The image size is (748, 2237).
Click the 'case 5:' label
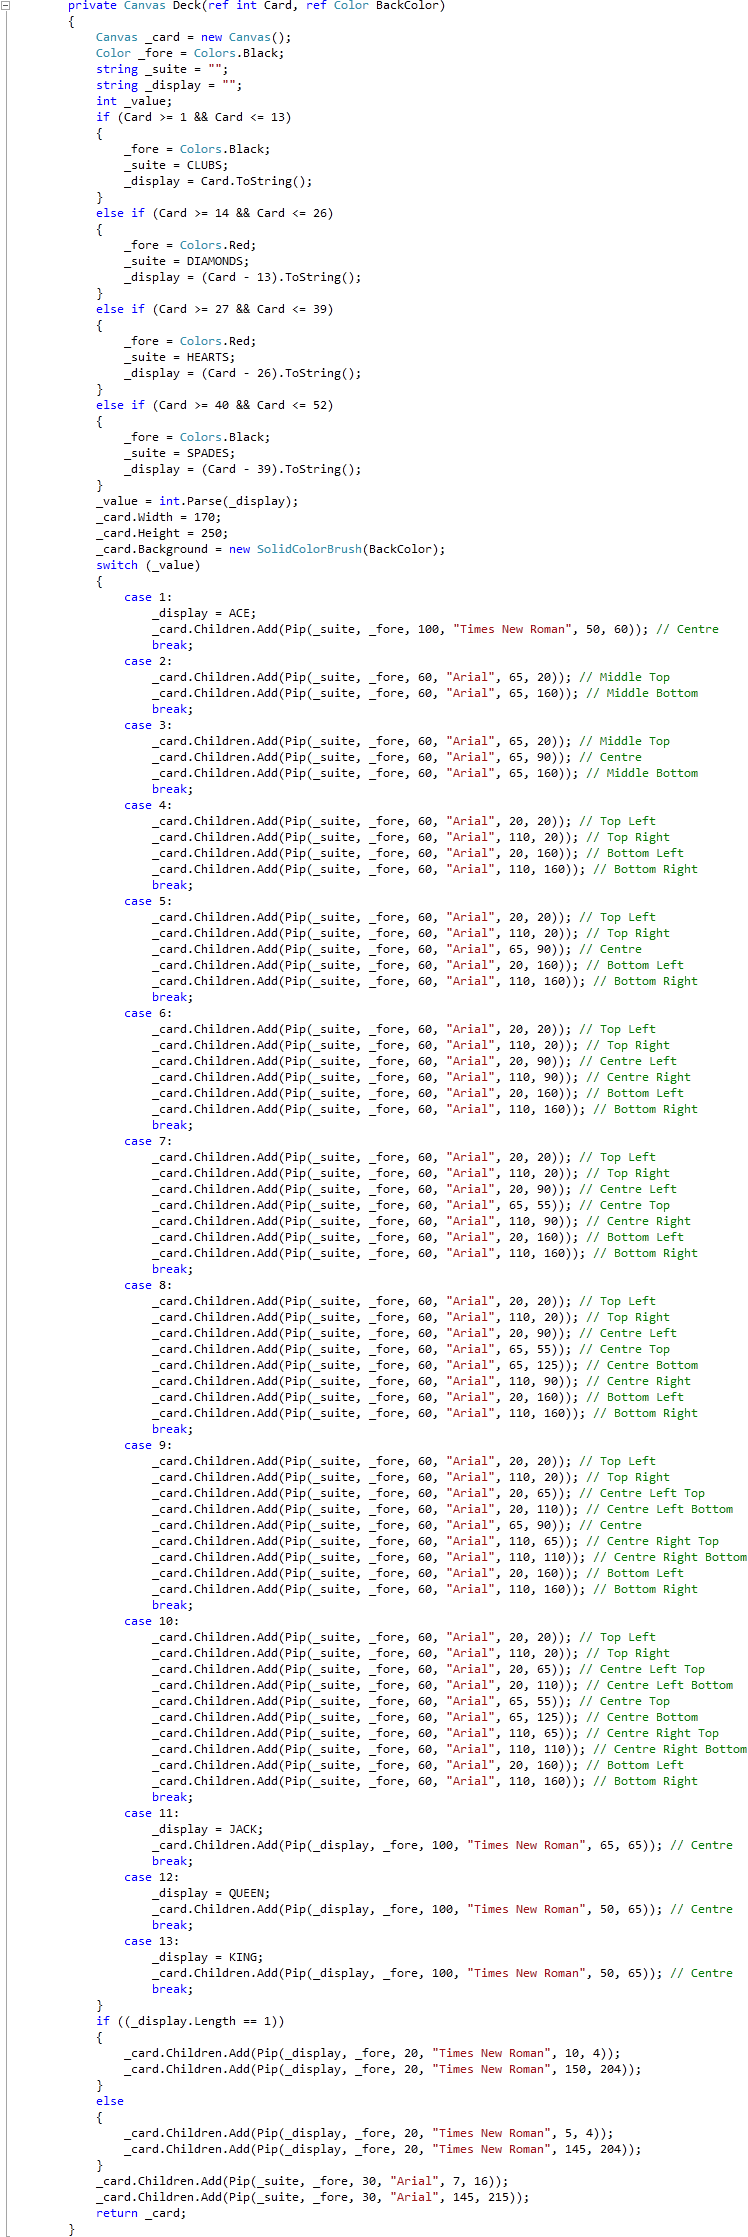pyautogui.click(x=148, y=901)
